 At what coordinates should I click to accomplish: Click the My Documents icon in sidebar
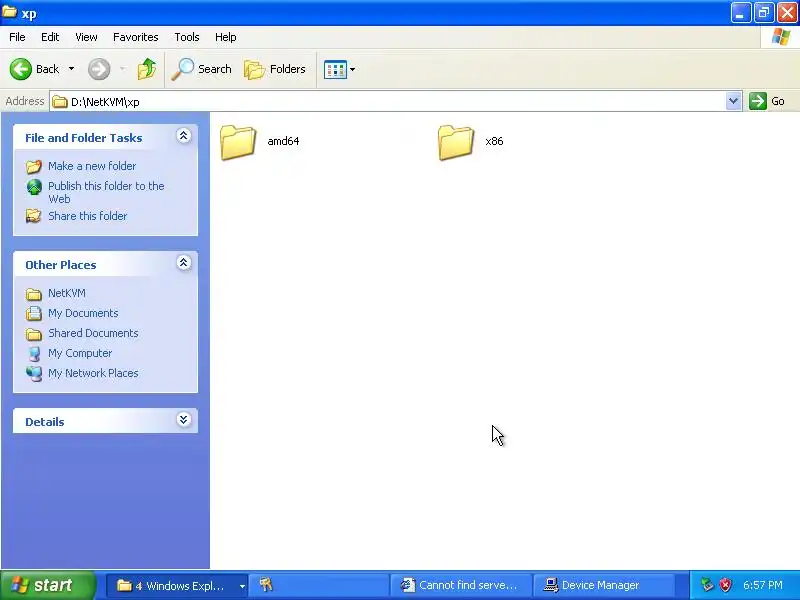(34, 313)
